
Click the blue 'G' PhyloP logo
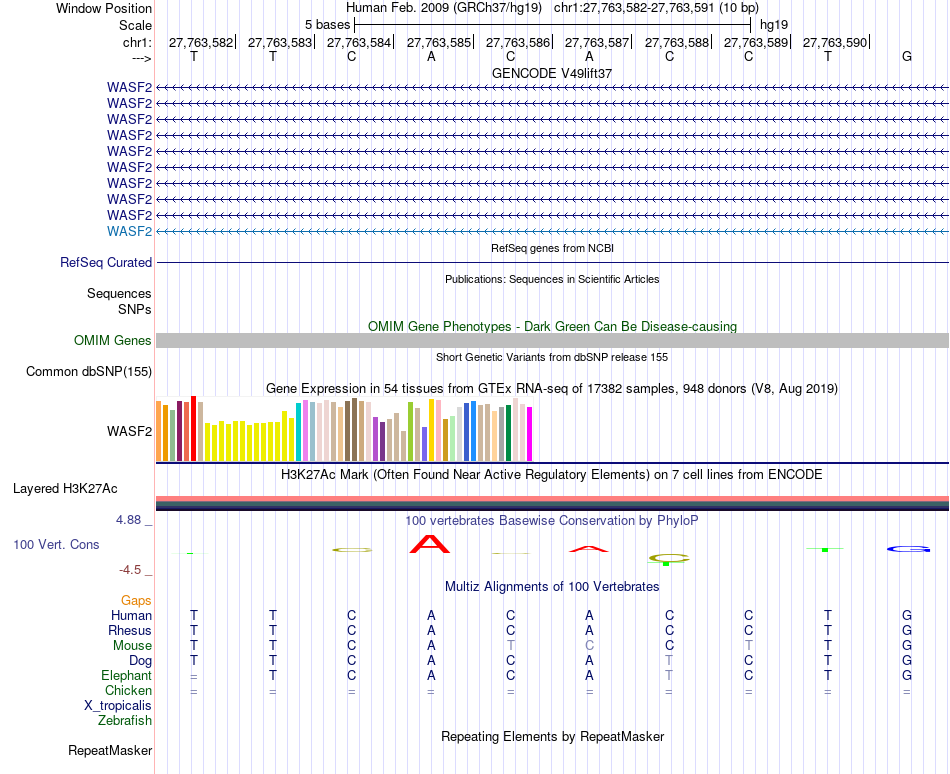click(908, 549)
